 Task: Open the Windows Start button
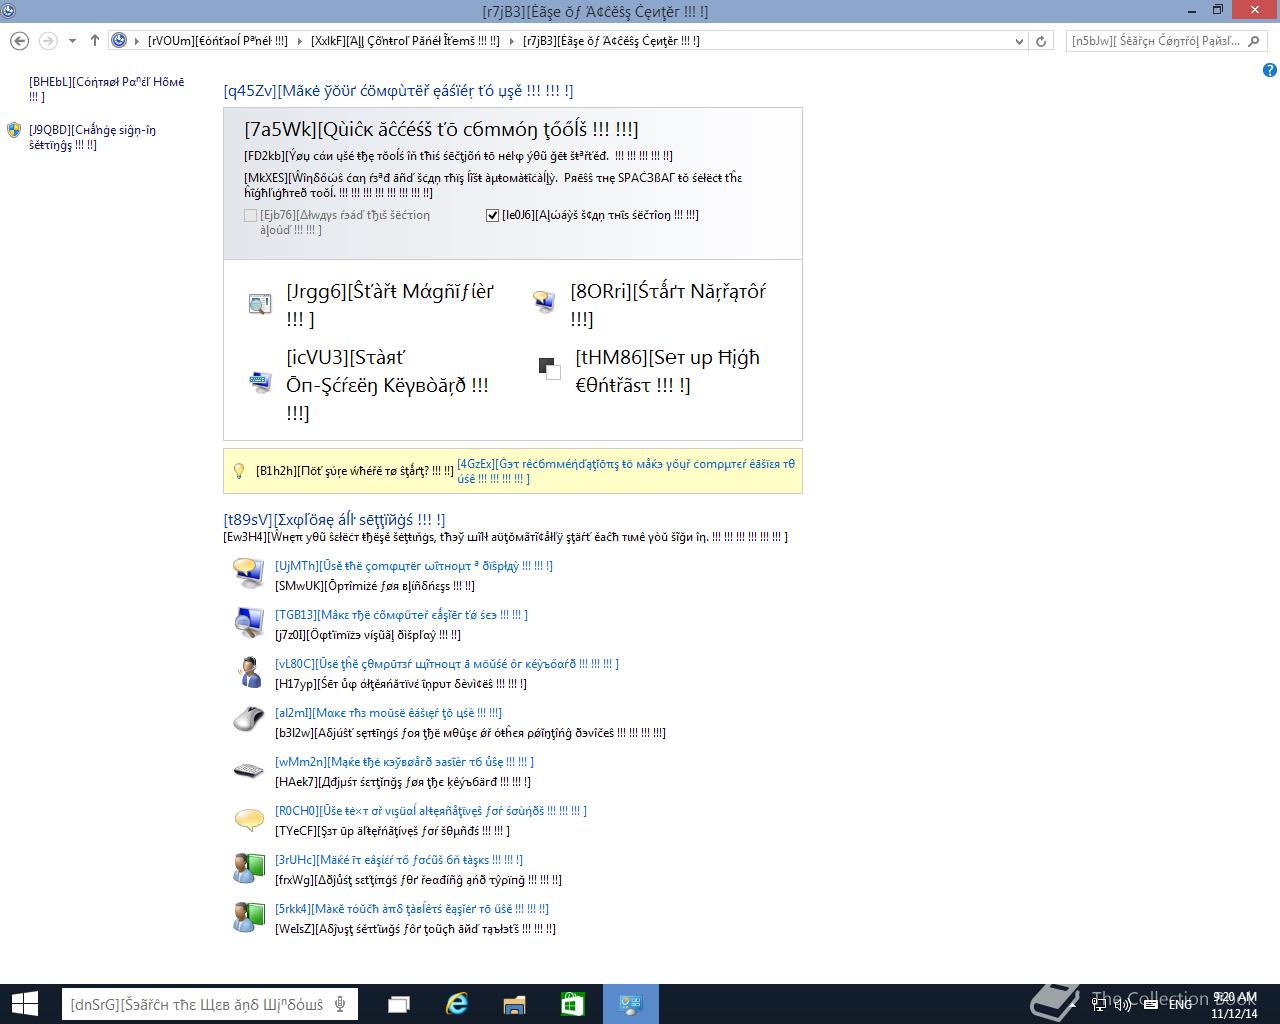(24, 1004)
